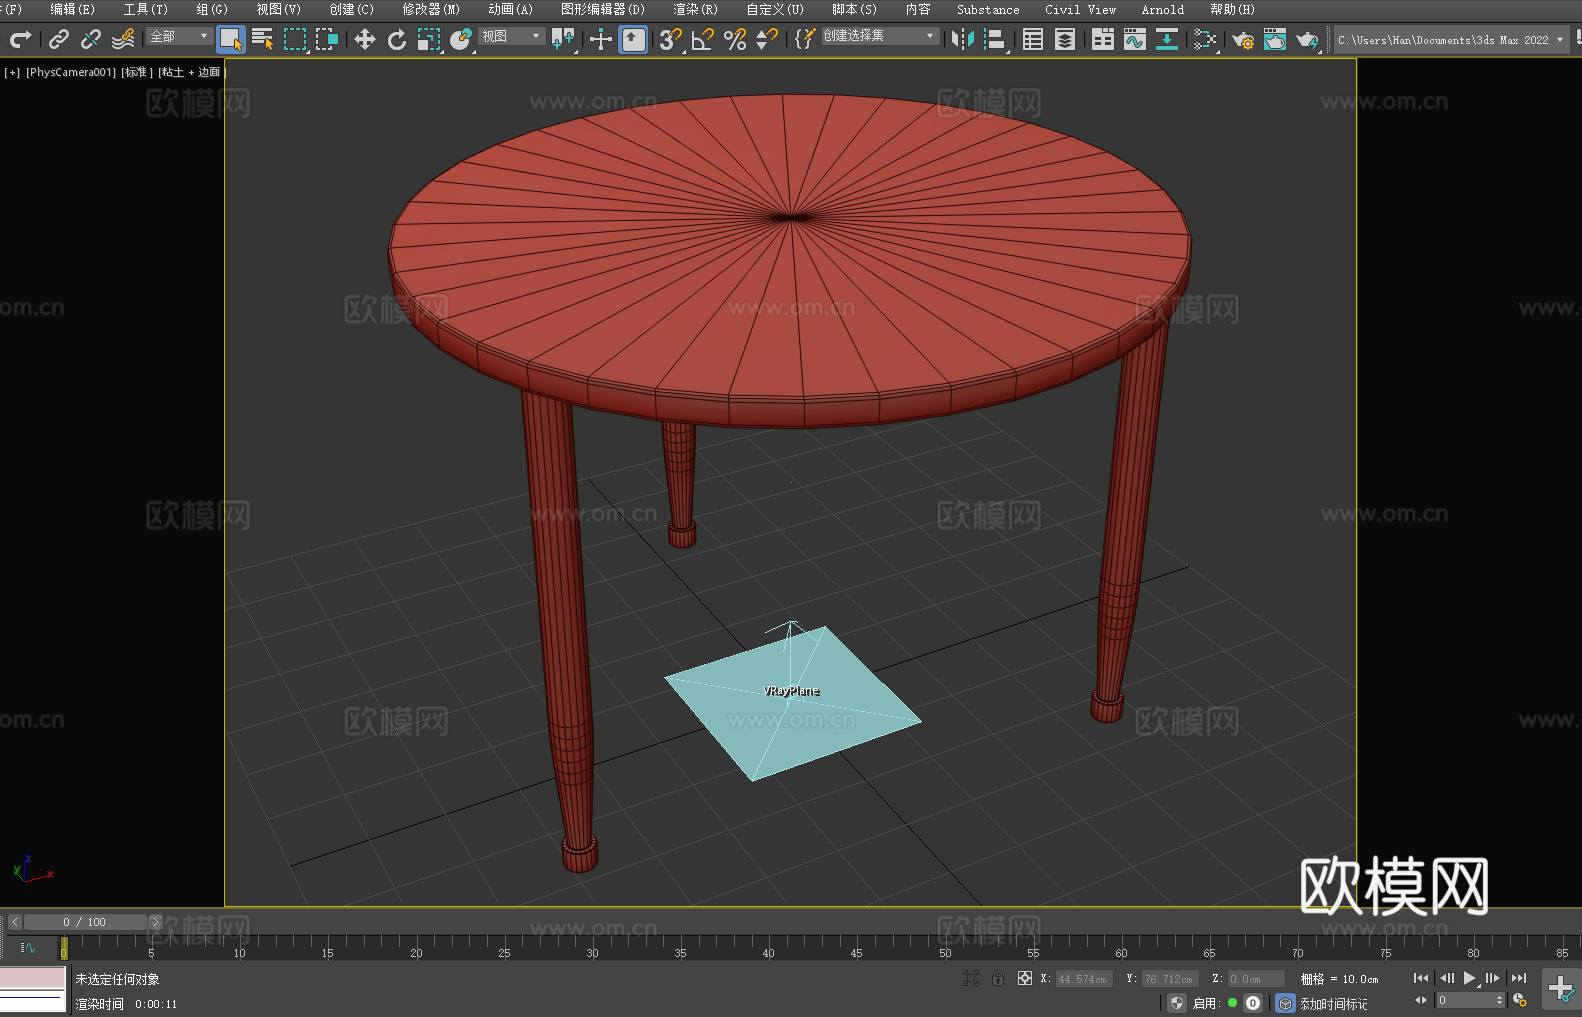This screenshot has height=1017, width=1582.
Task: Toggle Window/Crossing selection mode
Action: (x=327, y=39)
